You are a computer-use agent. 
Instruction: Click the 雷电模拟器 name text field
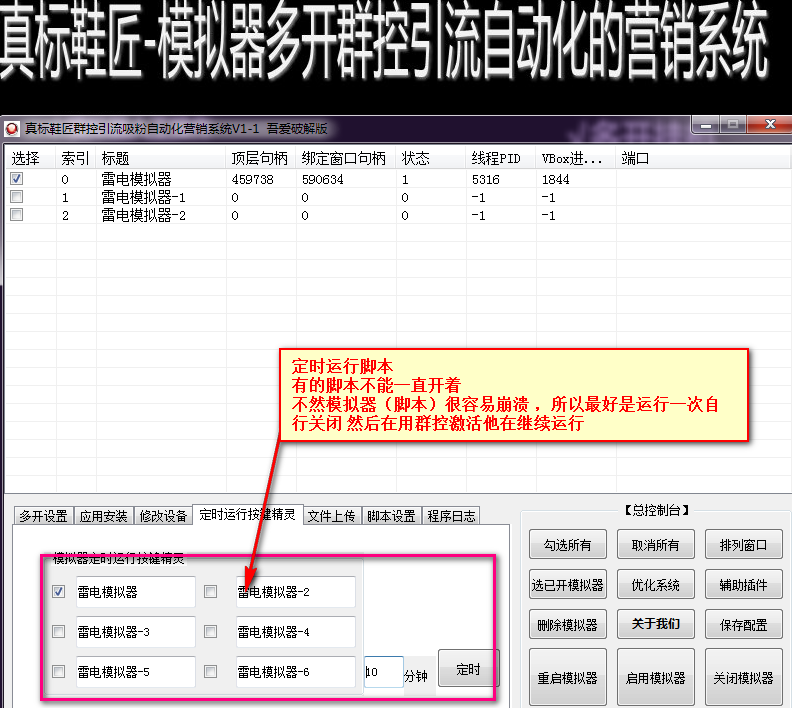click(x=135, y=591)
